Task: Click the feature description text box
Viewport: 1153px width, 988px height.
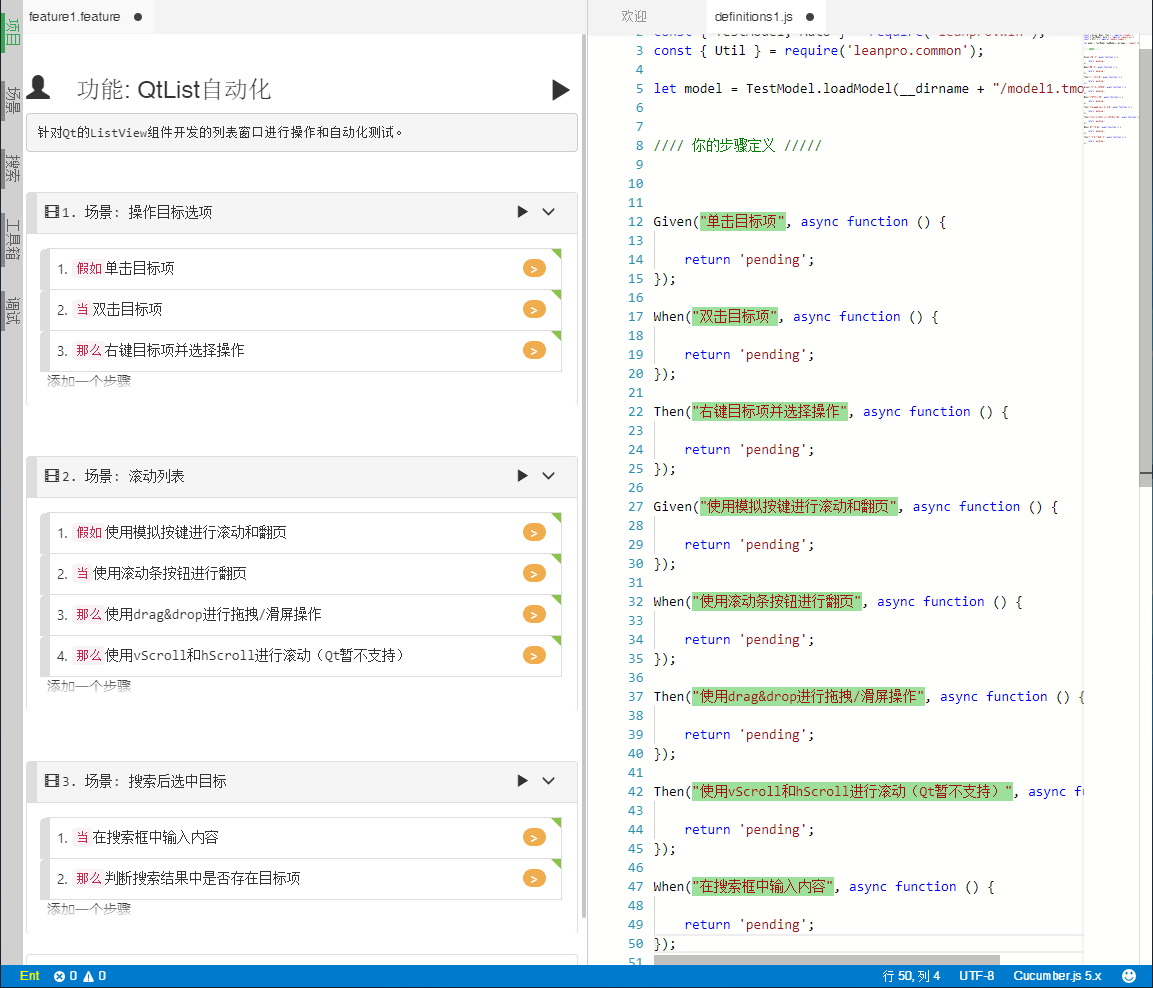Action: (301, 132)
